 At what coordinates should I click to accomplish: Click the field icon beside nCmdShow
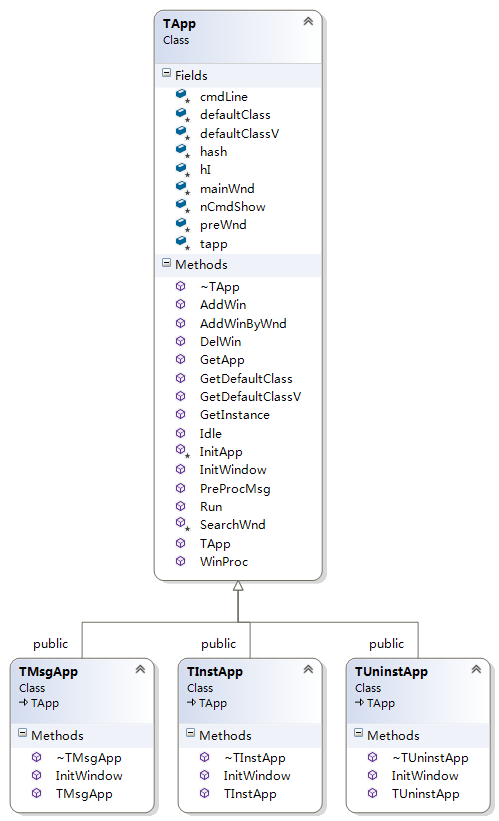[x=182, y=206]
